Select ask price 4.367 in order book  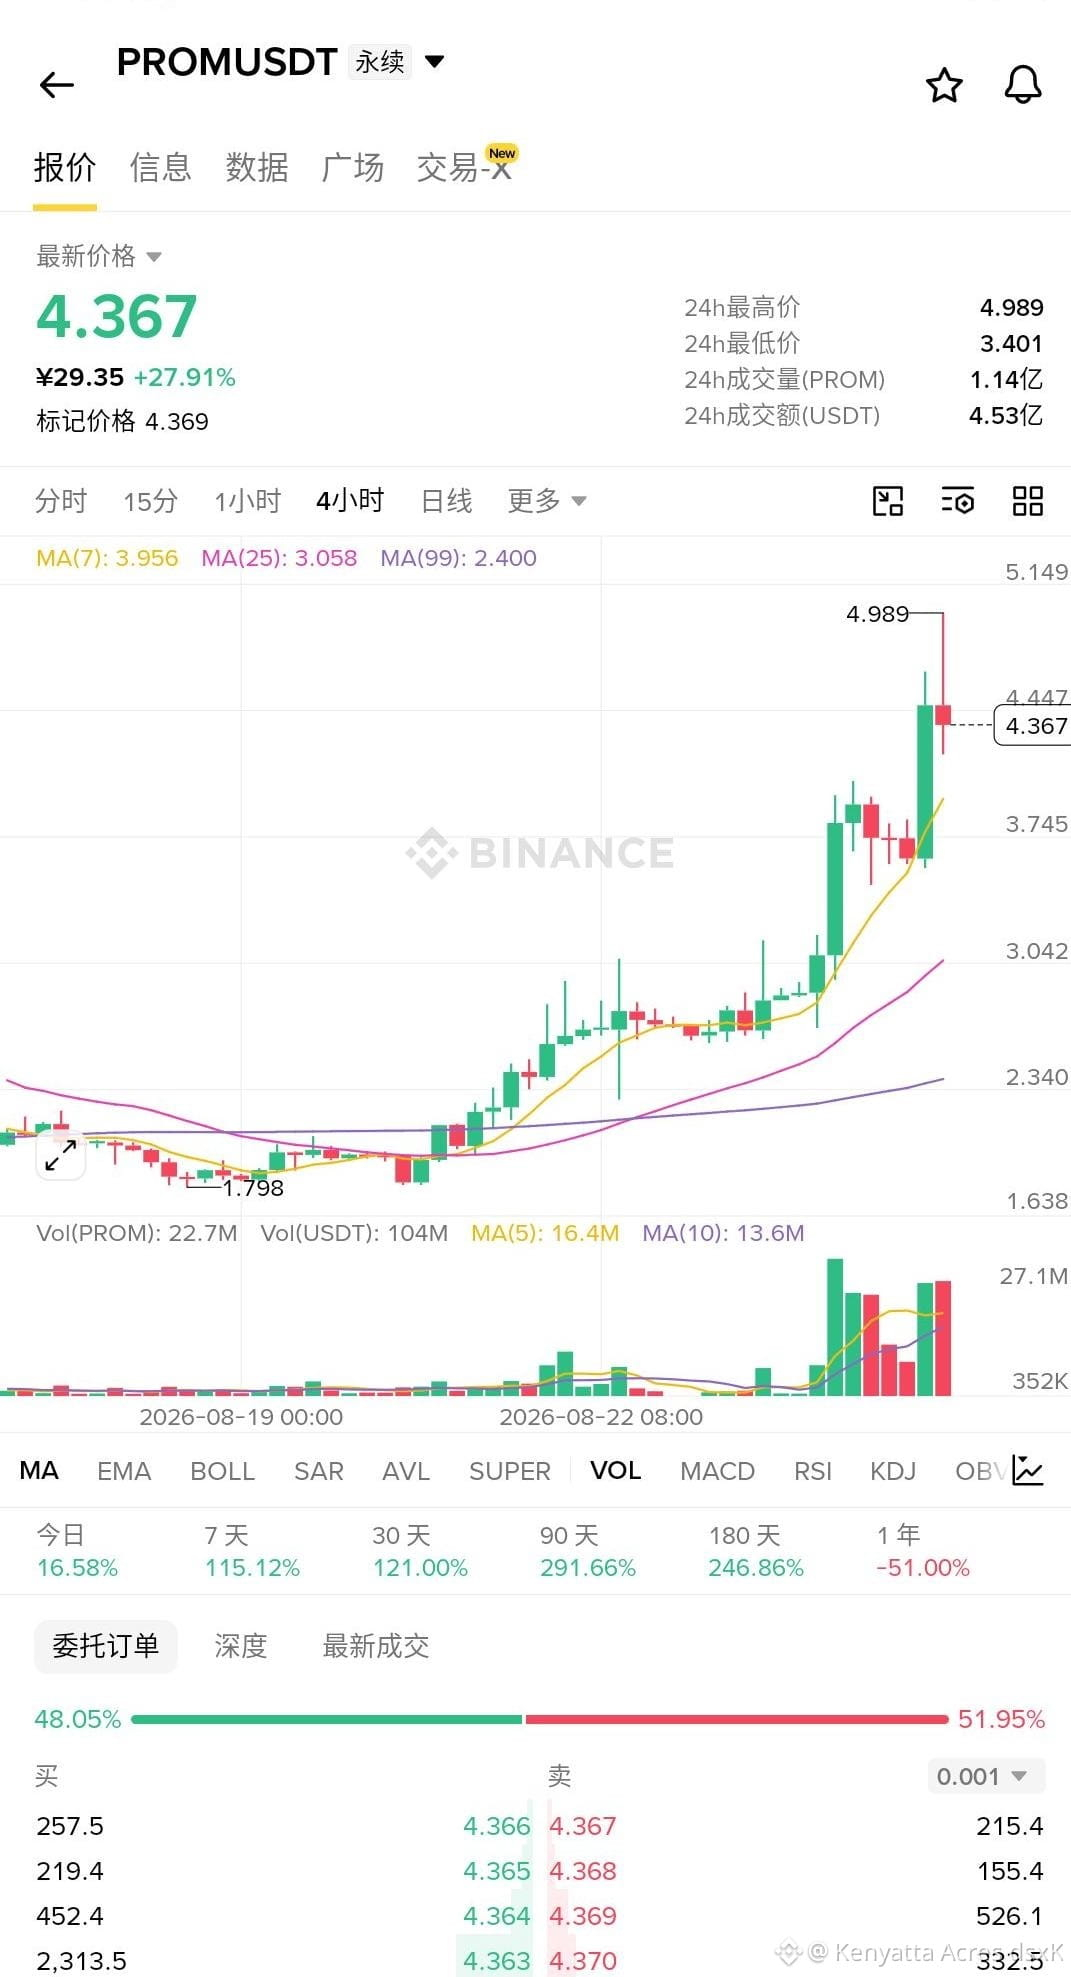583,1826
